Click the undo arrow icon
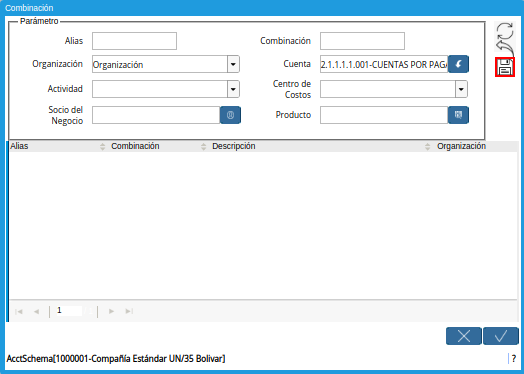The height and width of the screenshot is (374, 524). coord(505,48)
